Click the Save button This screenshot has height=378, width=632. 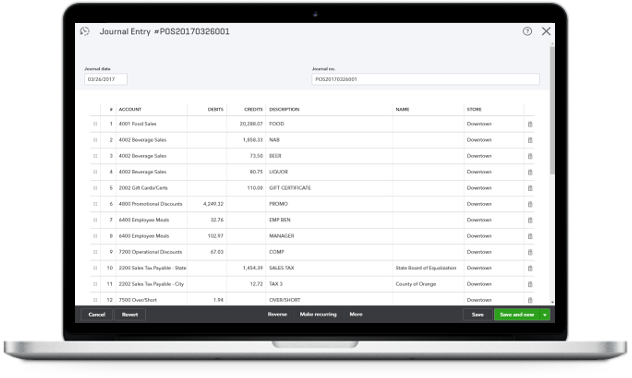[478, 315]
